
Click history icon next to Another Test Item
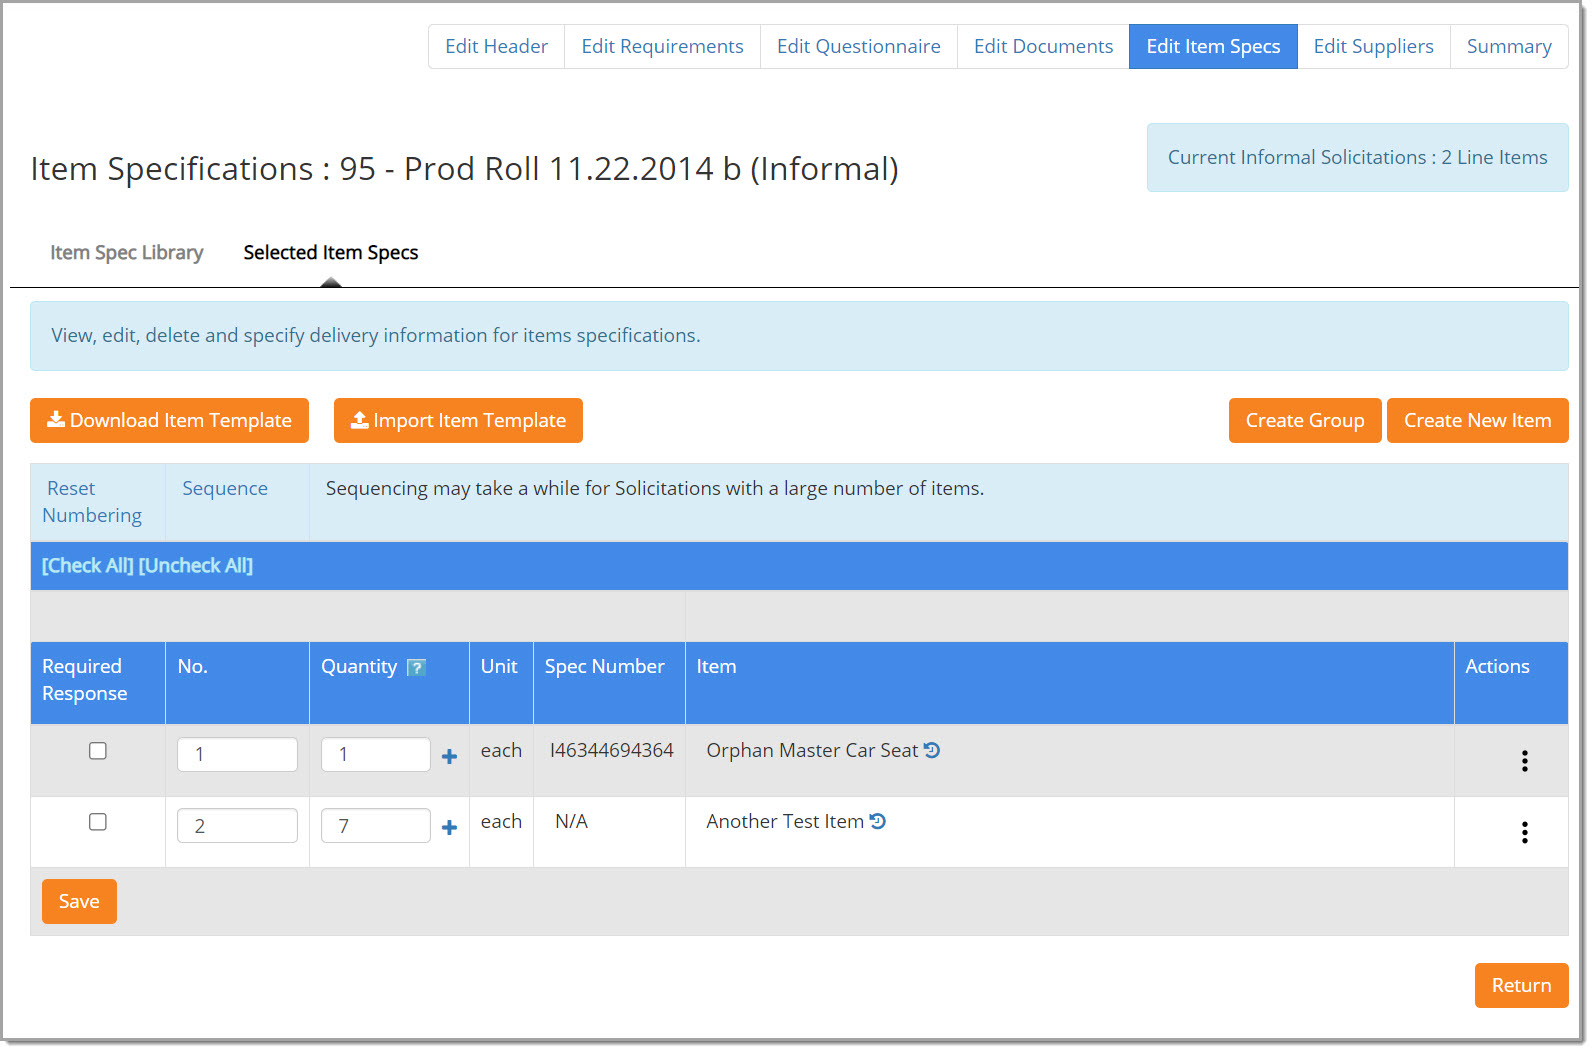tap(878, 821)
